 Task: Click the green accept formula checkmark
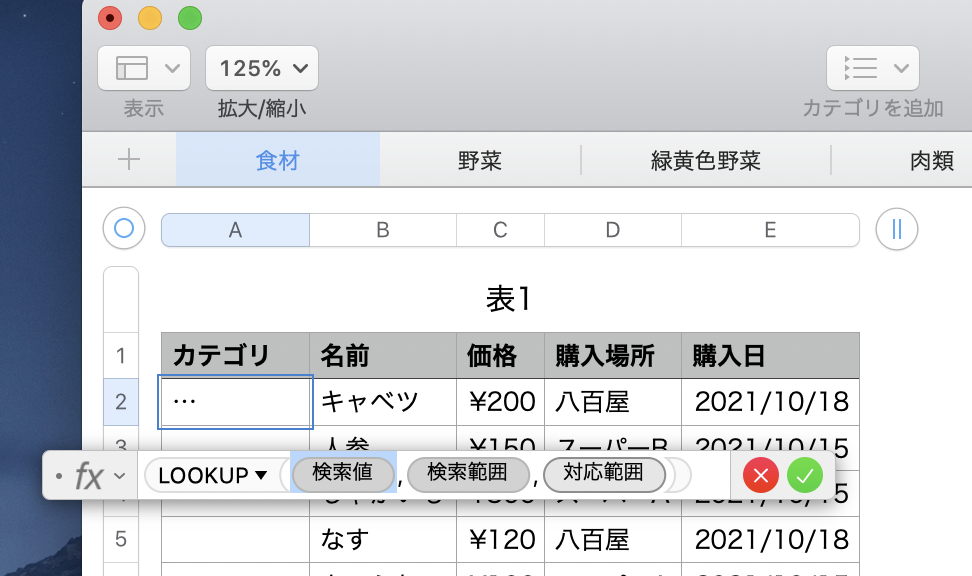point(804,475)
